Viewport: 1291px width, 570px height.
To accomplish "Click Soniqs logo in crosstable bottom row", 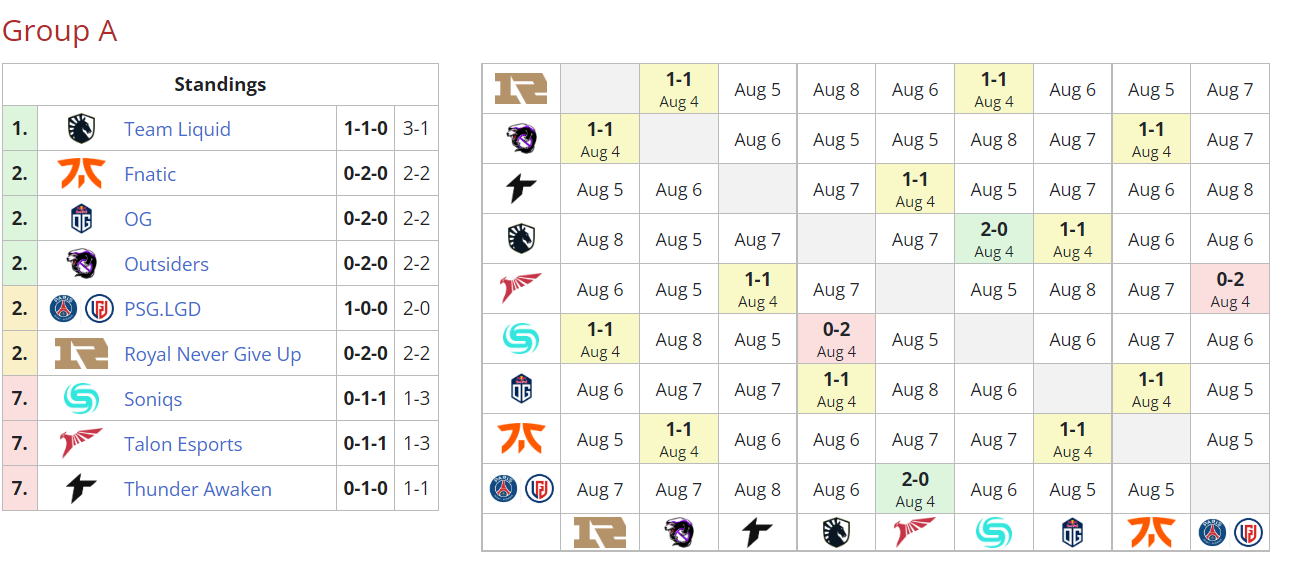I will 994,531.
